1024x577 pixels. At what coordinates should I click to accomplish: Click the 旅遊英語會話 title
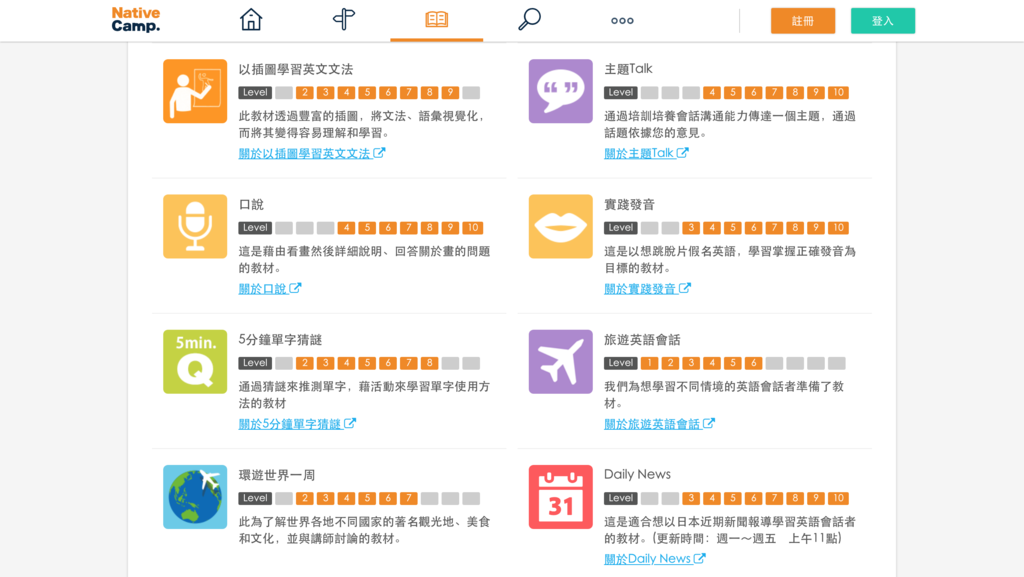[642, 339]
